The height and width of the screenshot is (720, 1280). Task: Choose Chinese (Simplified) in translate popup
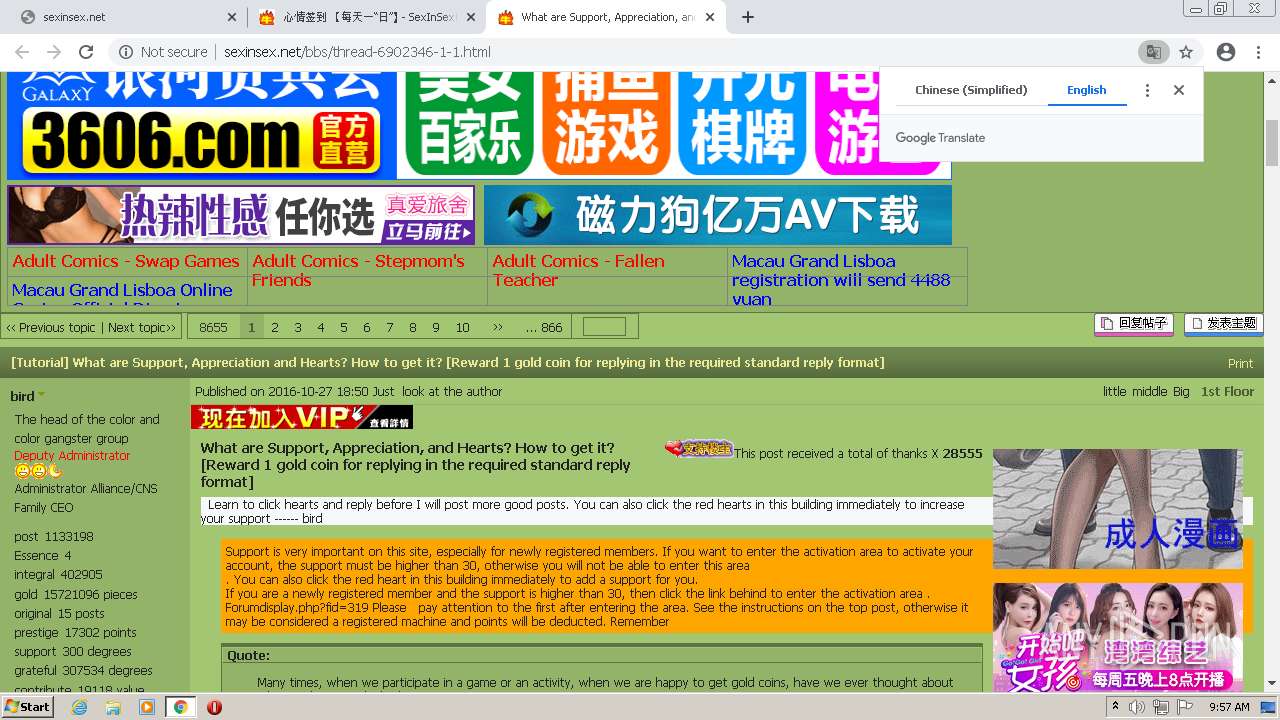tap(971, 90)
